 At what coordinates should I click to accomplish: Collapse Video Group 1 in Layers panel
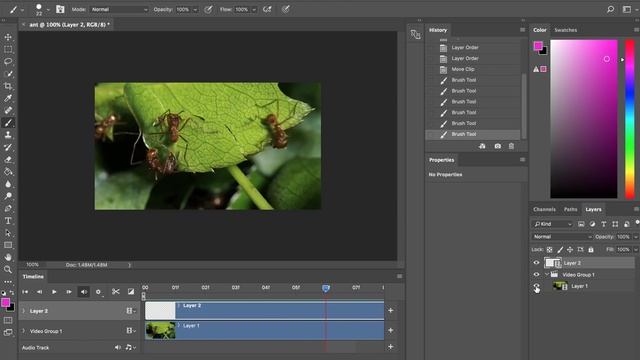tap(547, 275)
